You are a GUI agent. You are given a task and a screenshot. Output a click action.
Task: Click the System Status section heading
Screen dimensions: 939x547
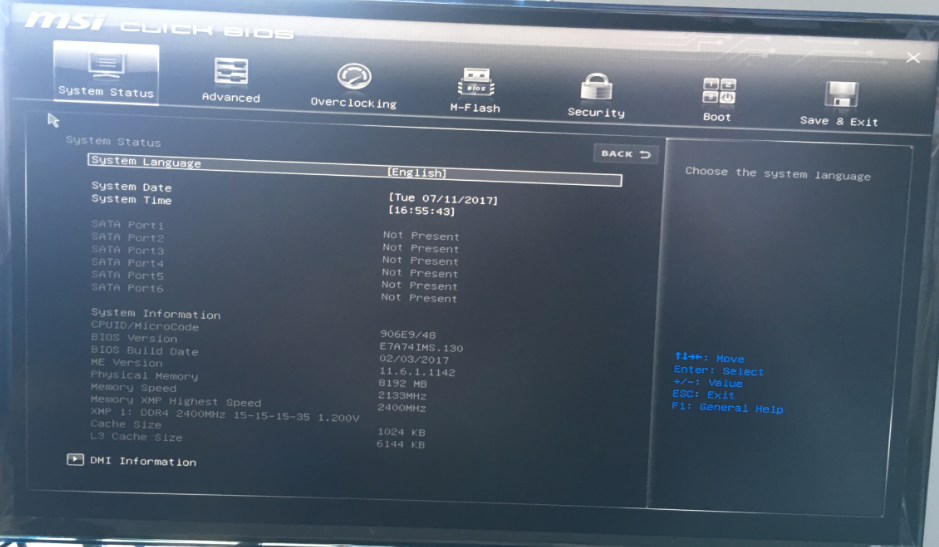click(x=113, y=141)
